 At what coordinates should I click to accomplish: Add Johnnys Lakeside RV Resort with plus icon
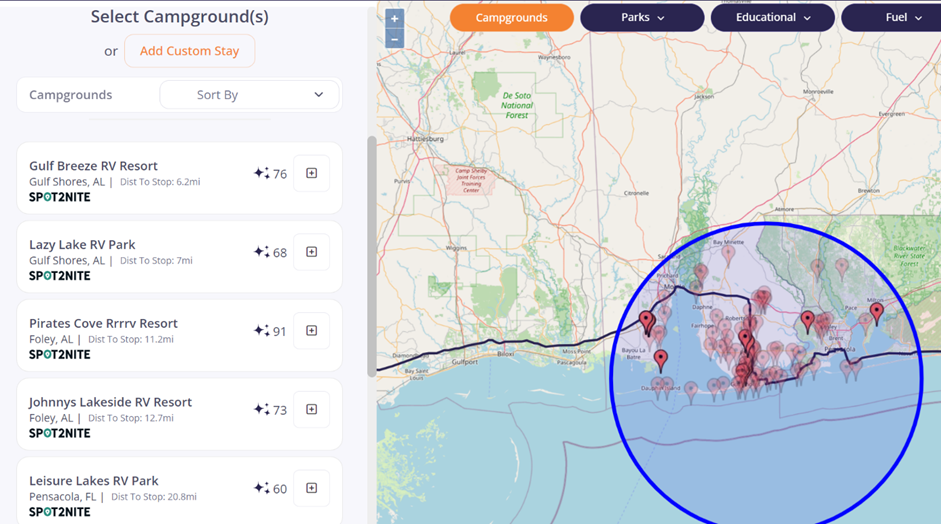click(x=311, y=409)
